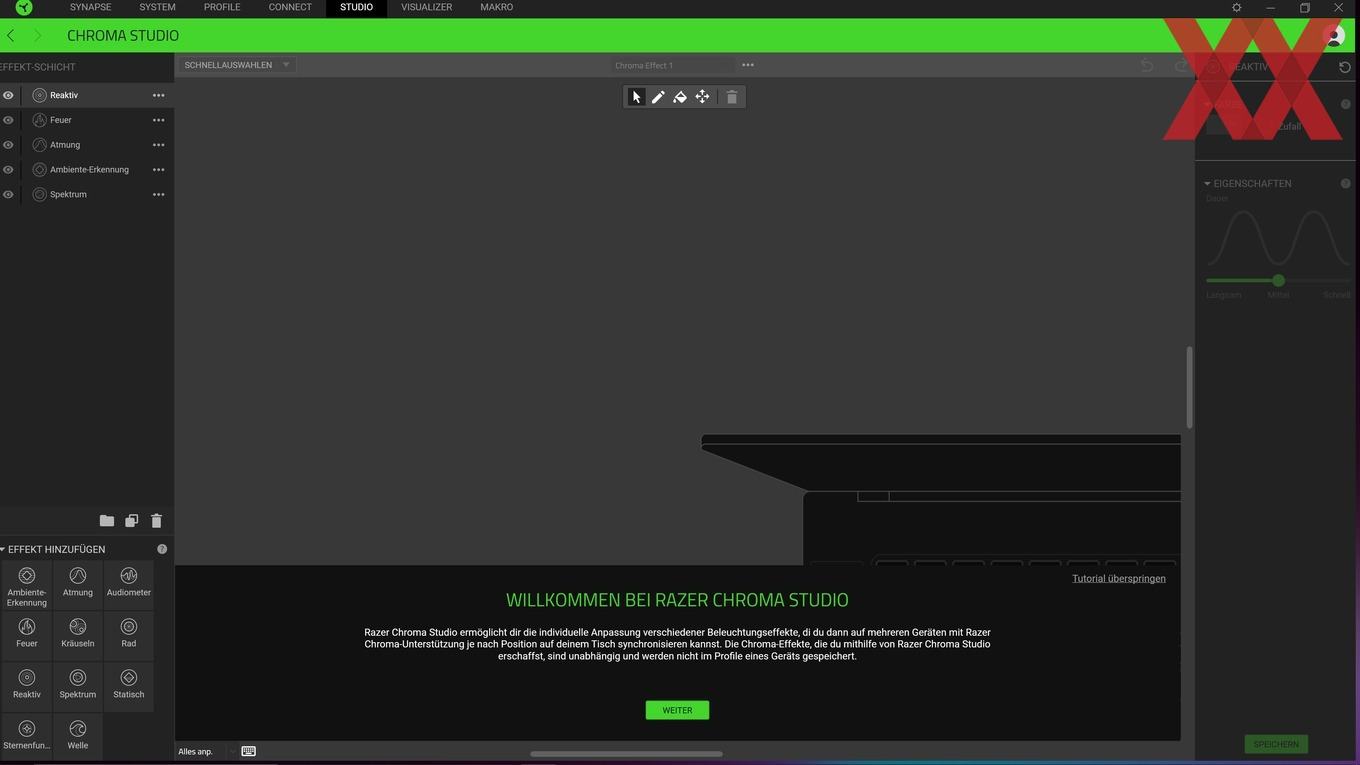Duplicate the selected effect layer
Image resolution: width=1360 pixels, height=765 pixels.
tap(131, 521)
